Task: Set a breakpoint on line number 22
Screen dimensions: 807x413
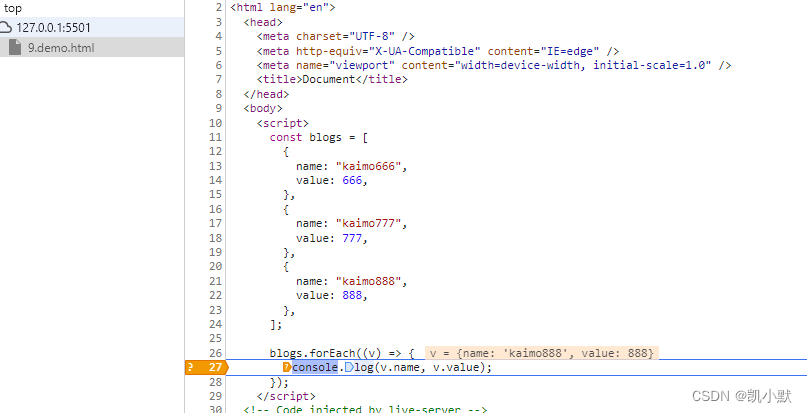Action: (216, 296)
